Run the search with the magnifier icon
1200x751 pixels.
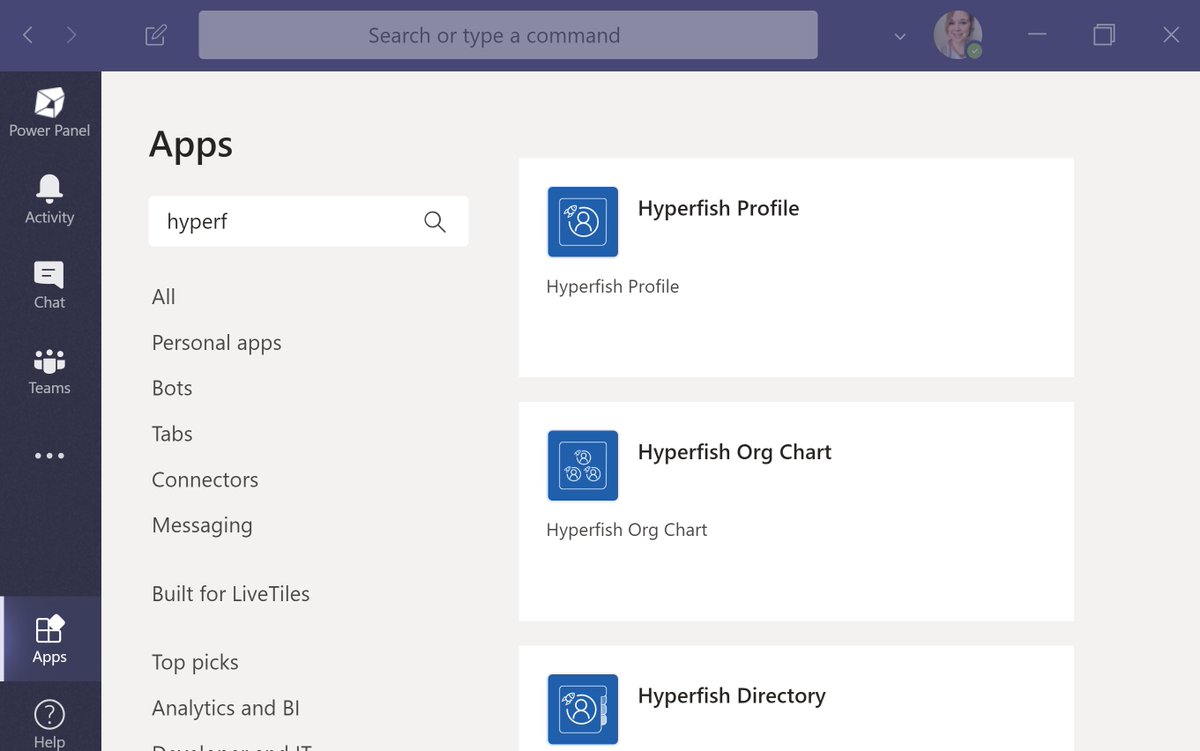435,221
